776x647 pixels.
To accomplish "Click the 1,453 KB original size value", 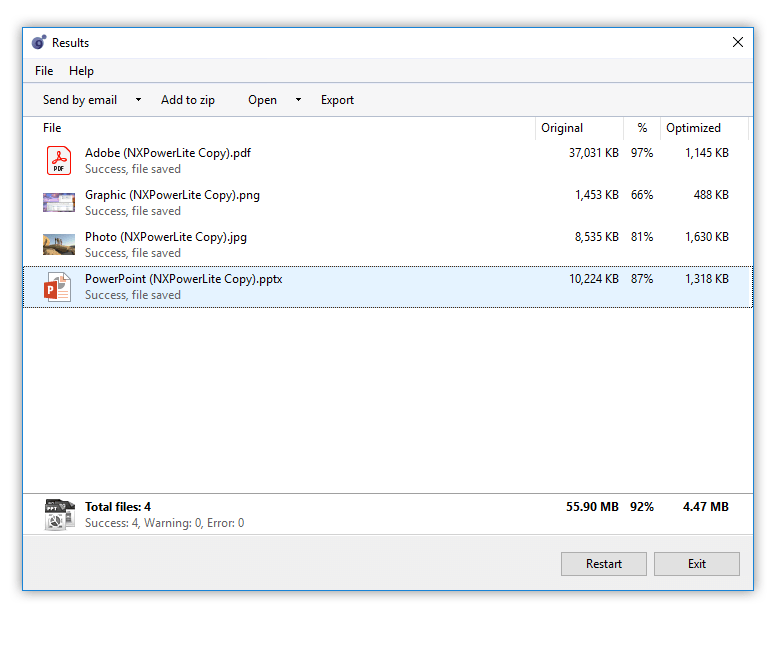I will 597,195.
